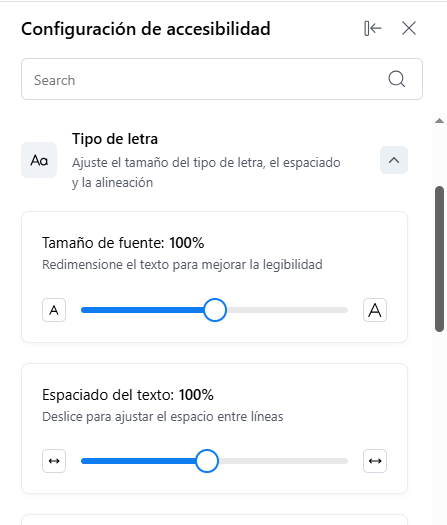Collapse the Tipo de letra section chevron

coord(394,160)
